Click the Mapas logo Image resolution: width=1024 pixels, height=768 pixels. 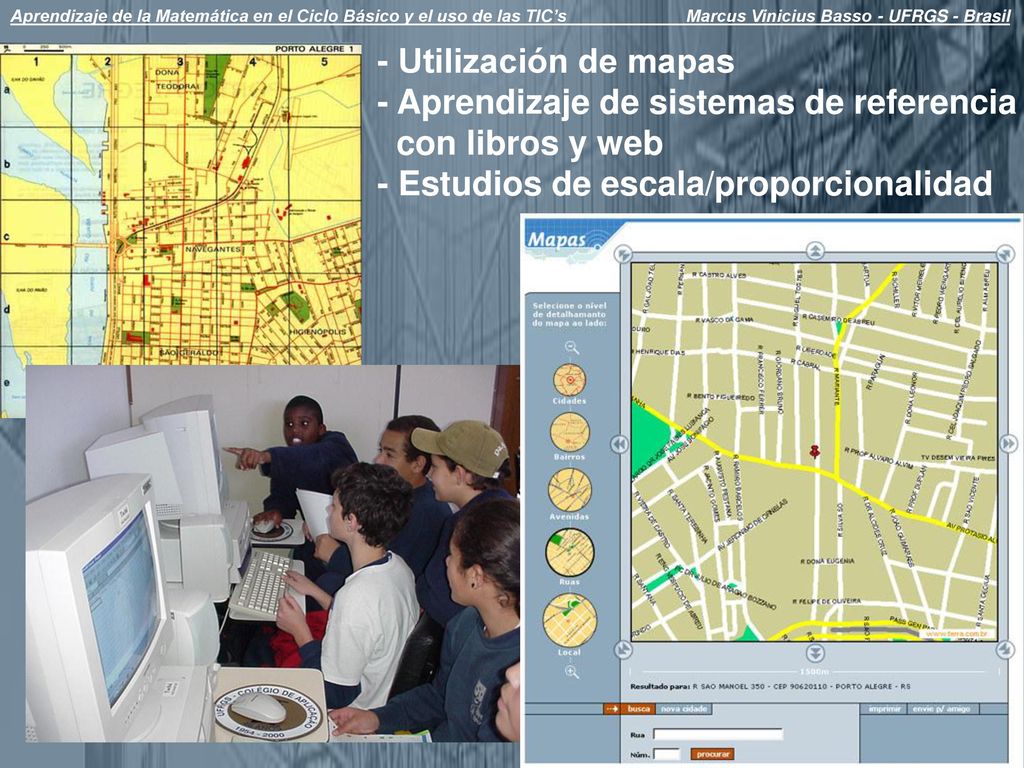pyautogui.click(x=557, y=239)
